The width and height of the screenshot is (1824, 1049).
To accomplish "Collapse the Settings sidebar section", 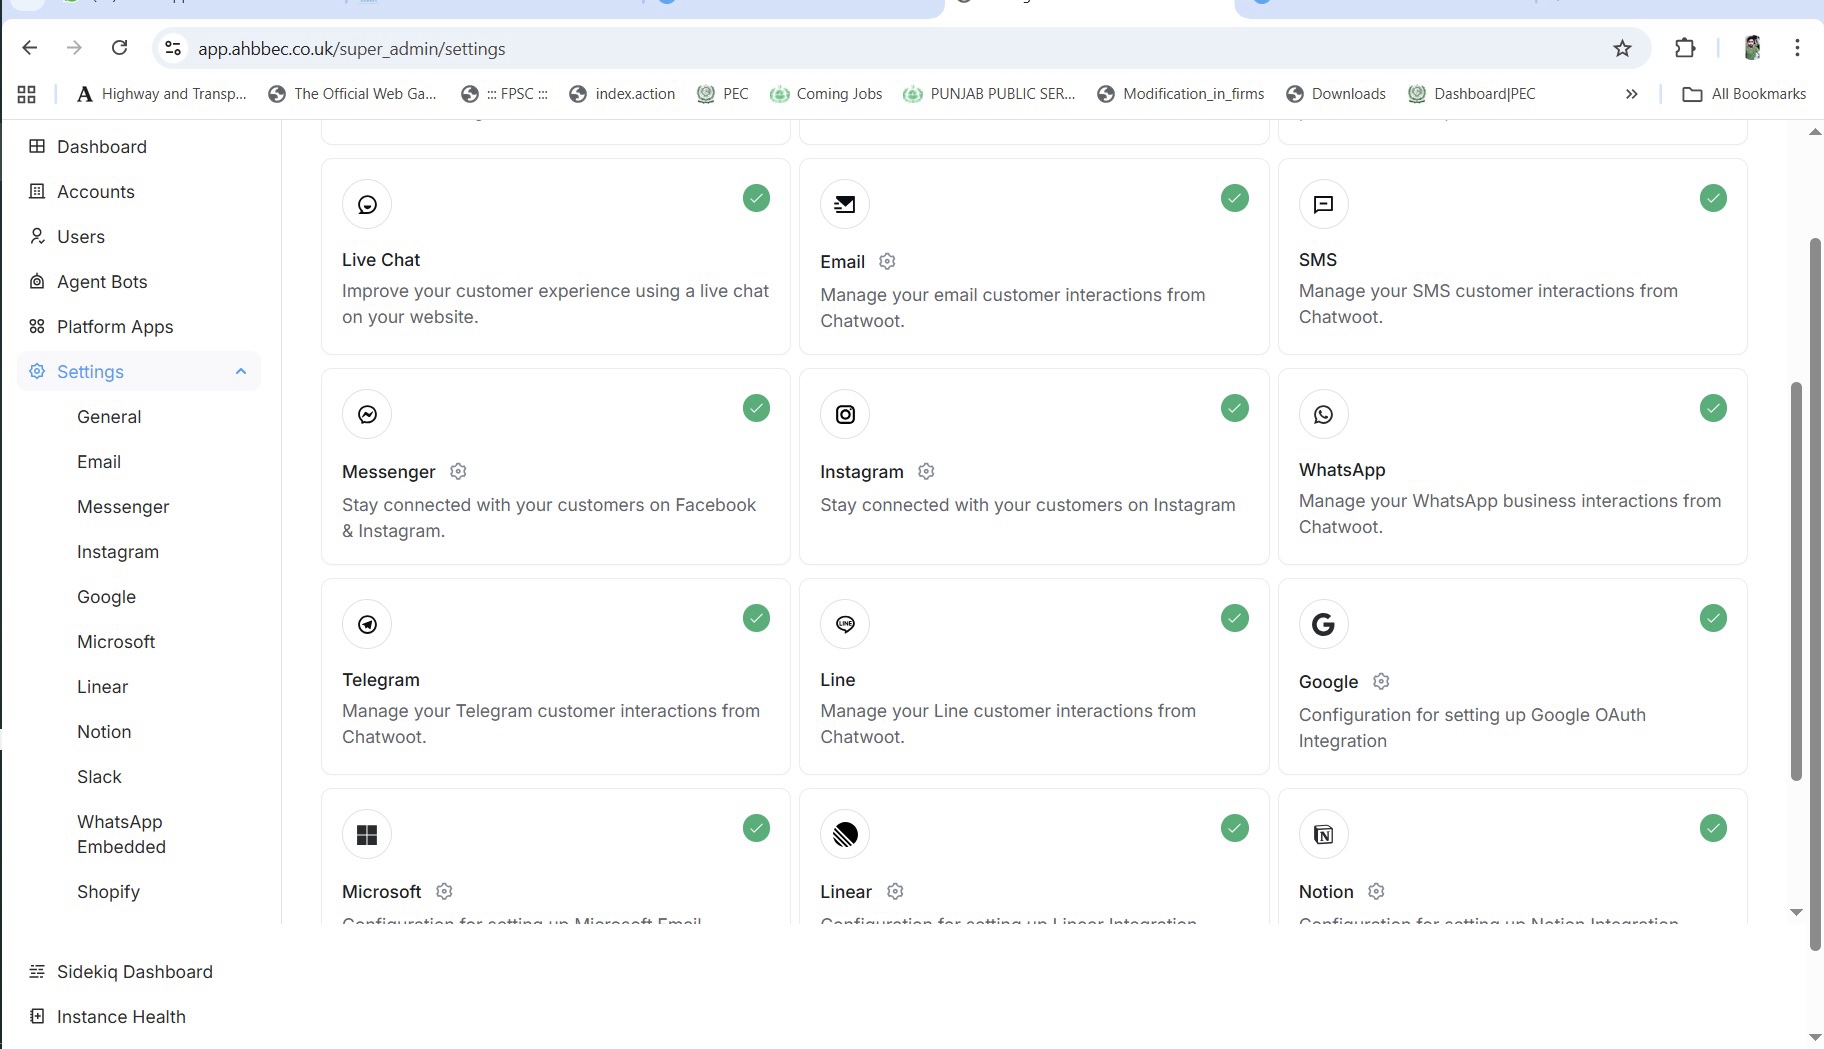I will click(x=240, y=371).
